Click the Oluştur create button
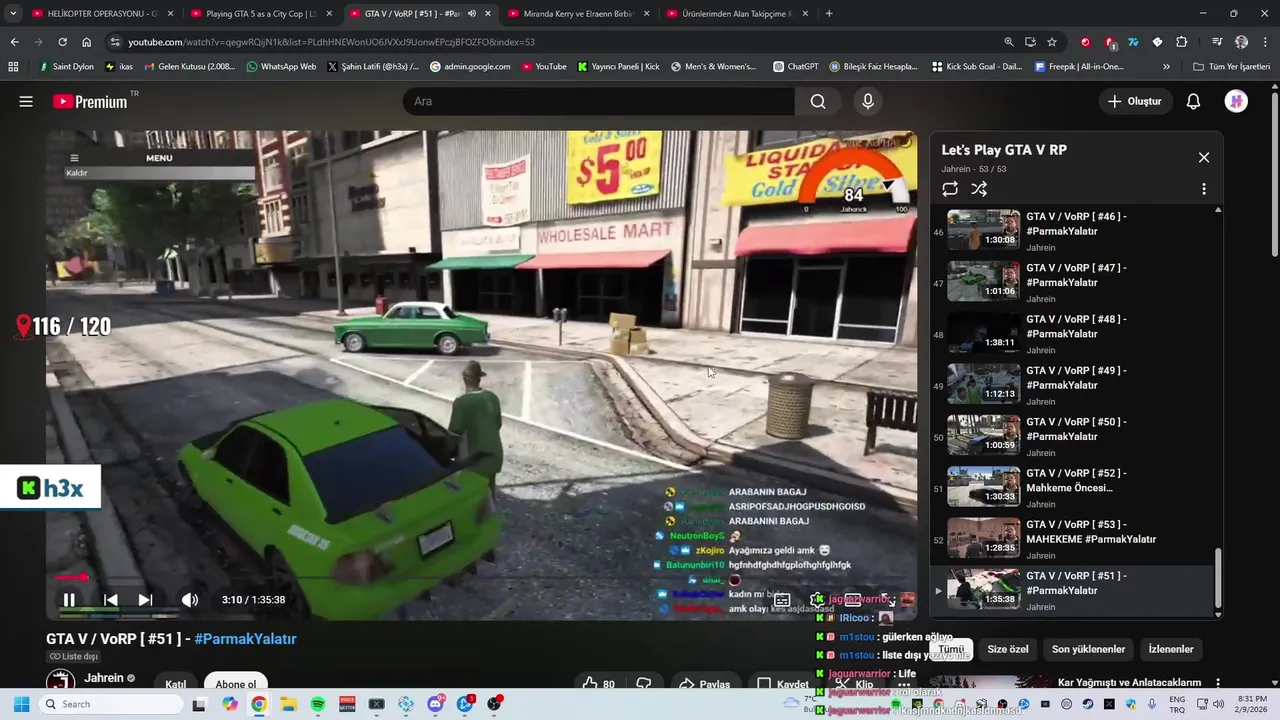This screenshot has height=720, width=1280. [x=1135, y=101]
